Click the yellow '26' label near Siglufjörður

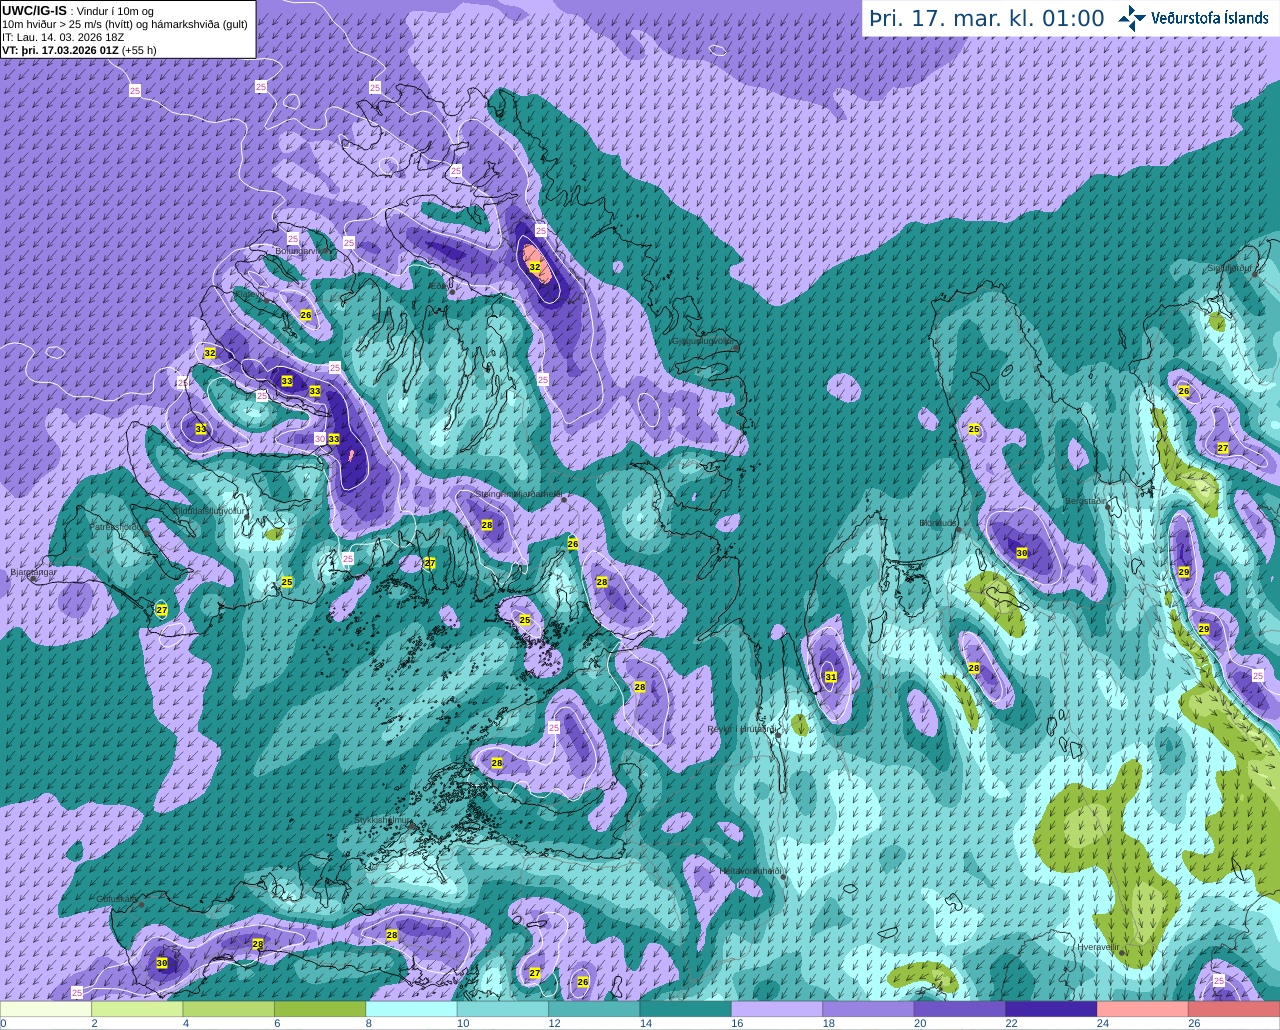(x=1184, y=391)
